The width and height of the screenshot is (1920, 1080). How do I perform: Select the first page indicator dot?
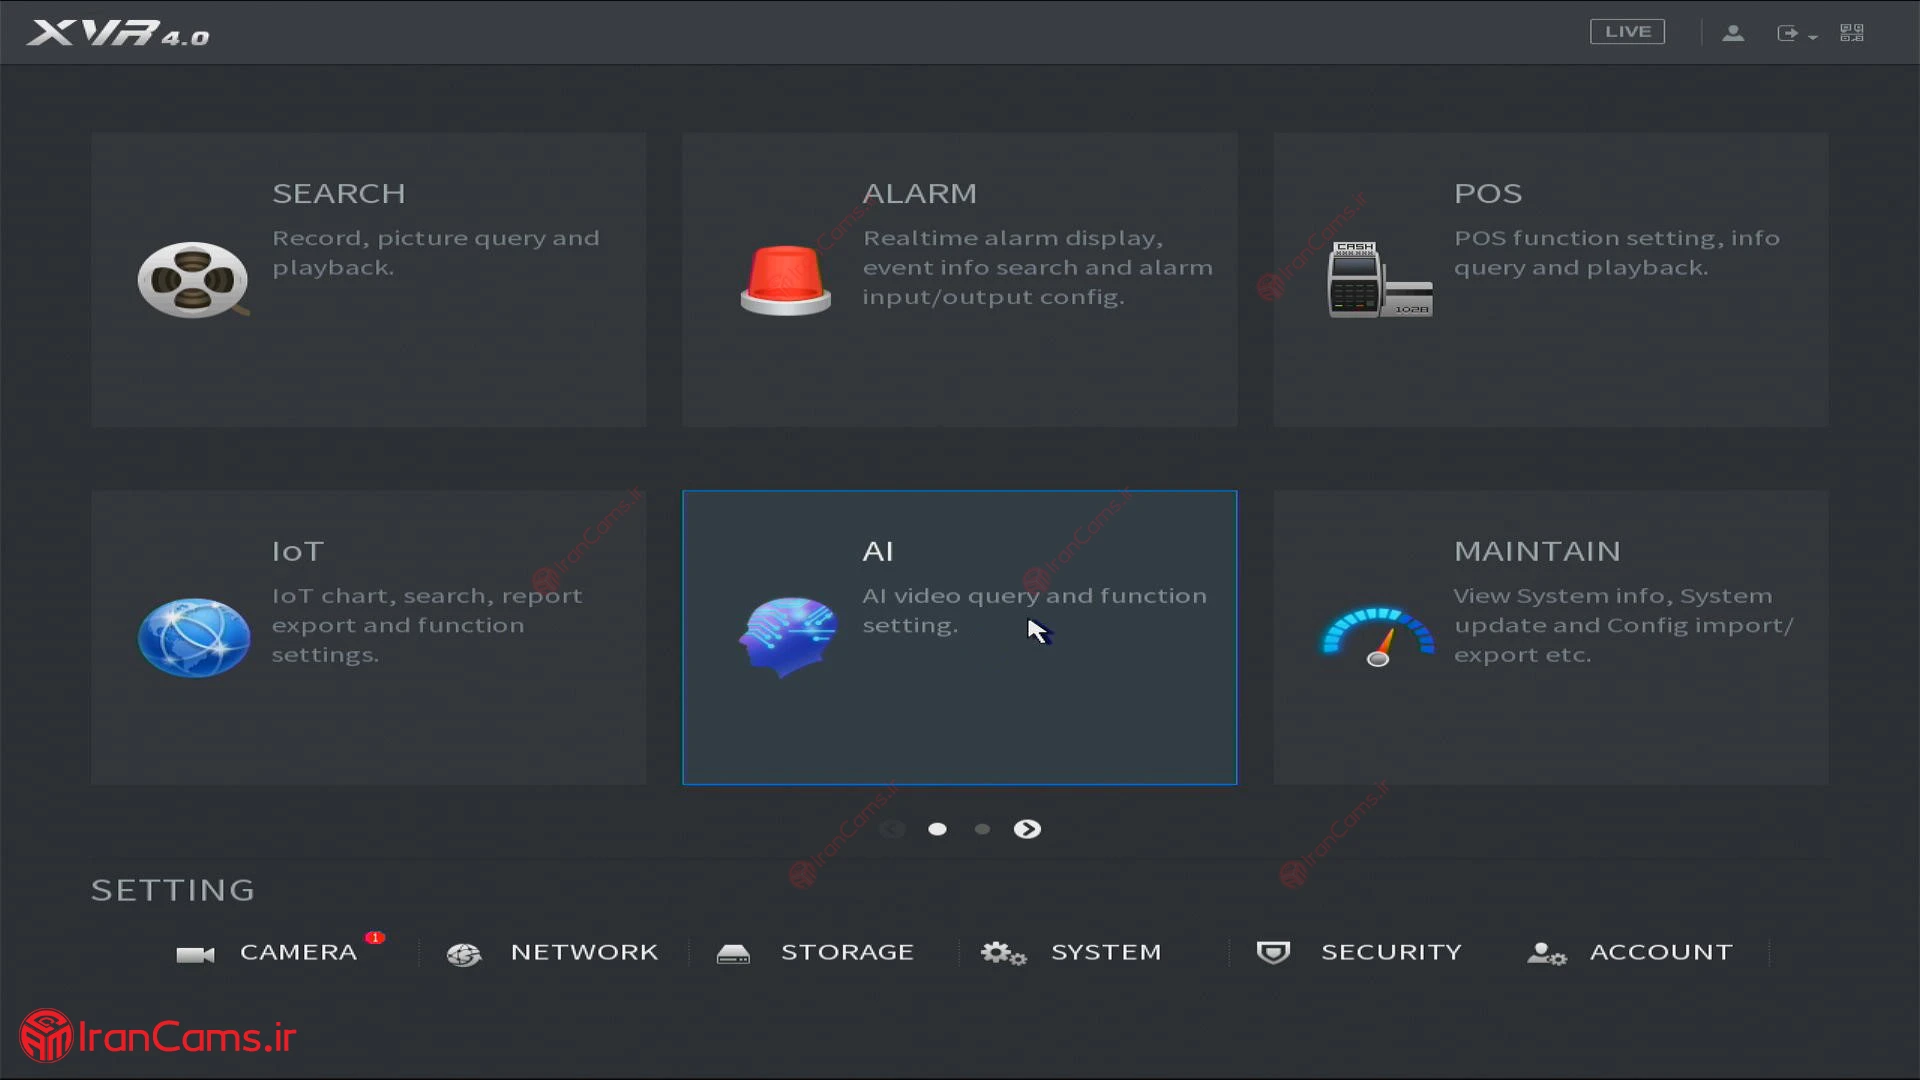(x=937, y=829)
